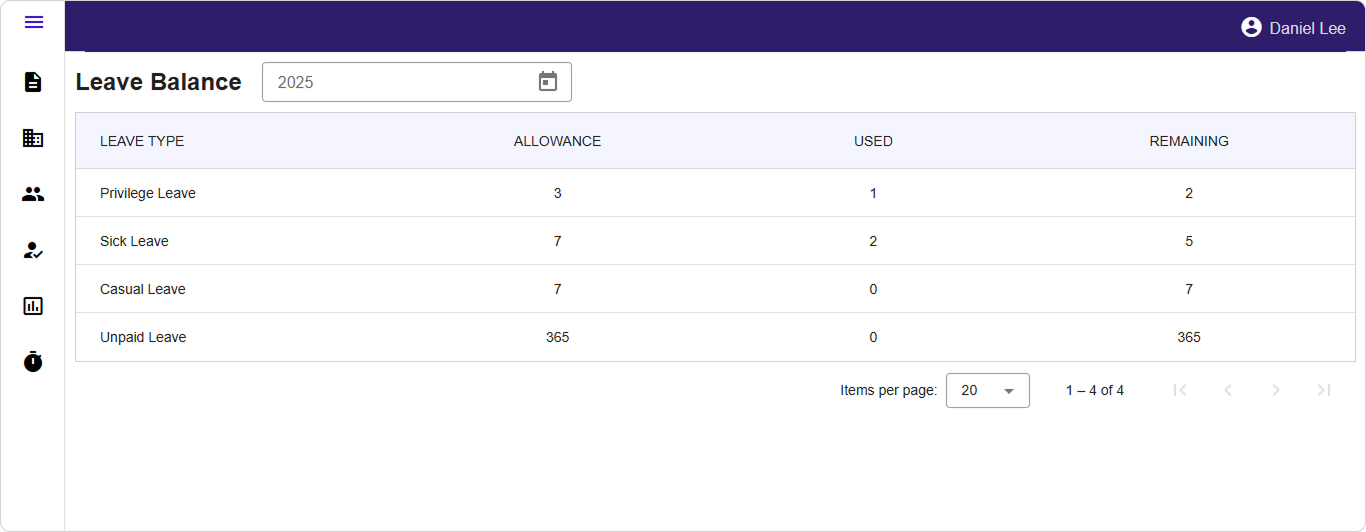Go to the next page

pyautogui.click(x=1276, y=390)
